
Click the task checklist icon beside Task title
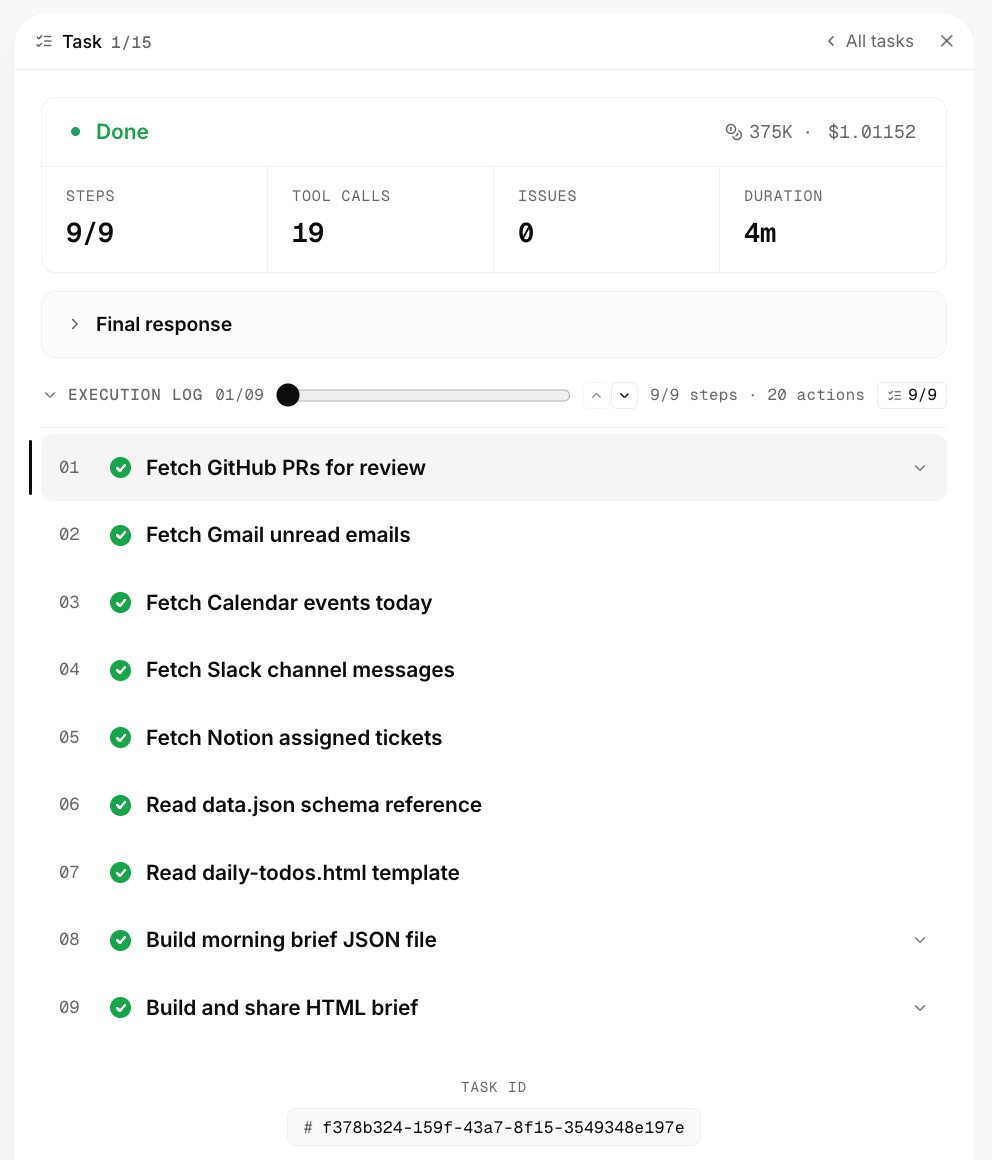point(44,41)
